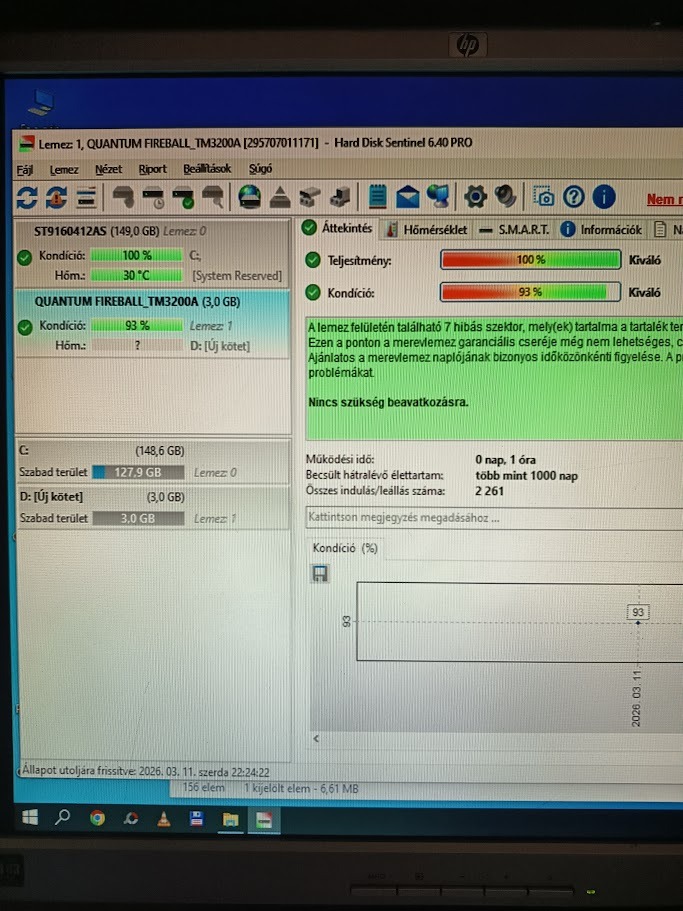
Task: Click the eject triangle toolbar icon
Action: tap(280, 198)
